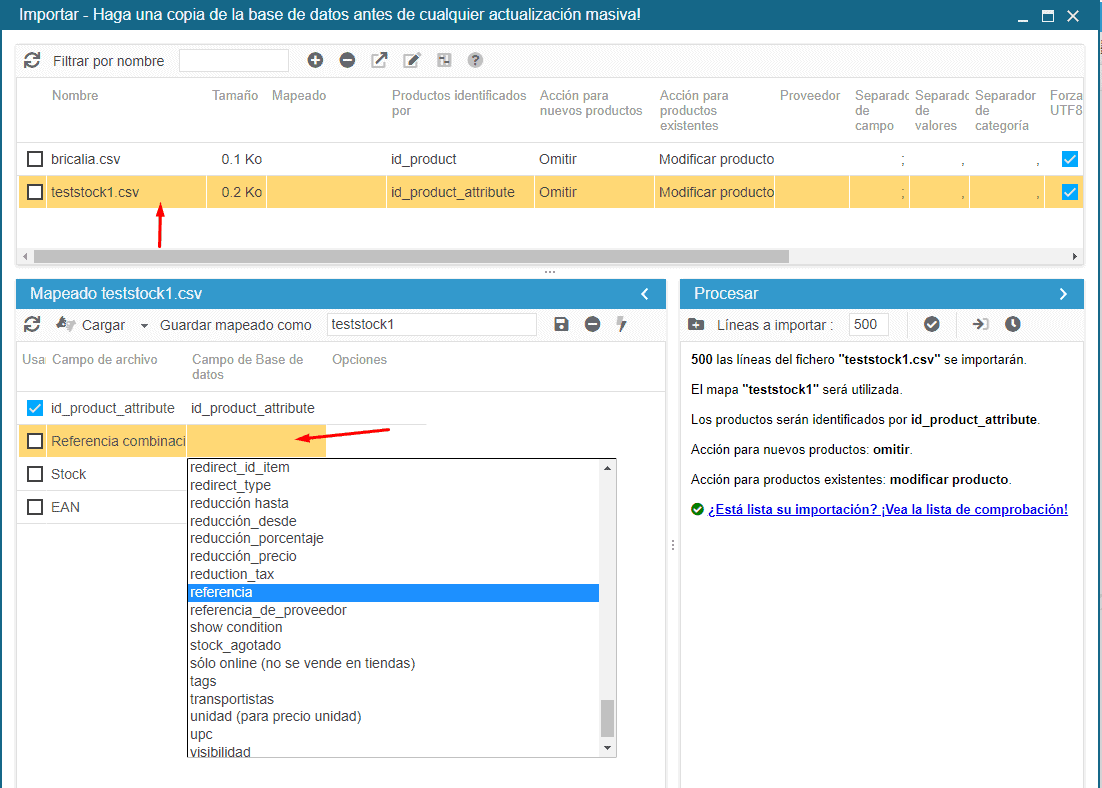Save the mapping with floppy disk icon

(561, 325)
